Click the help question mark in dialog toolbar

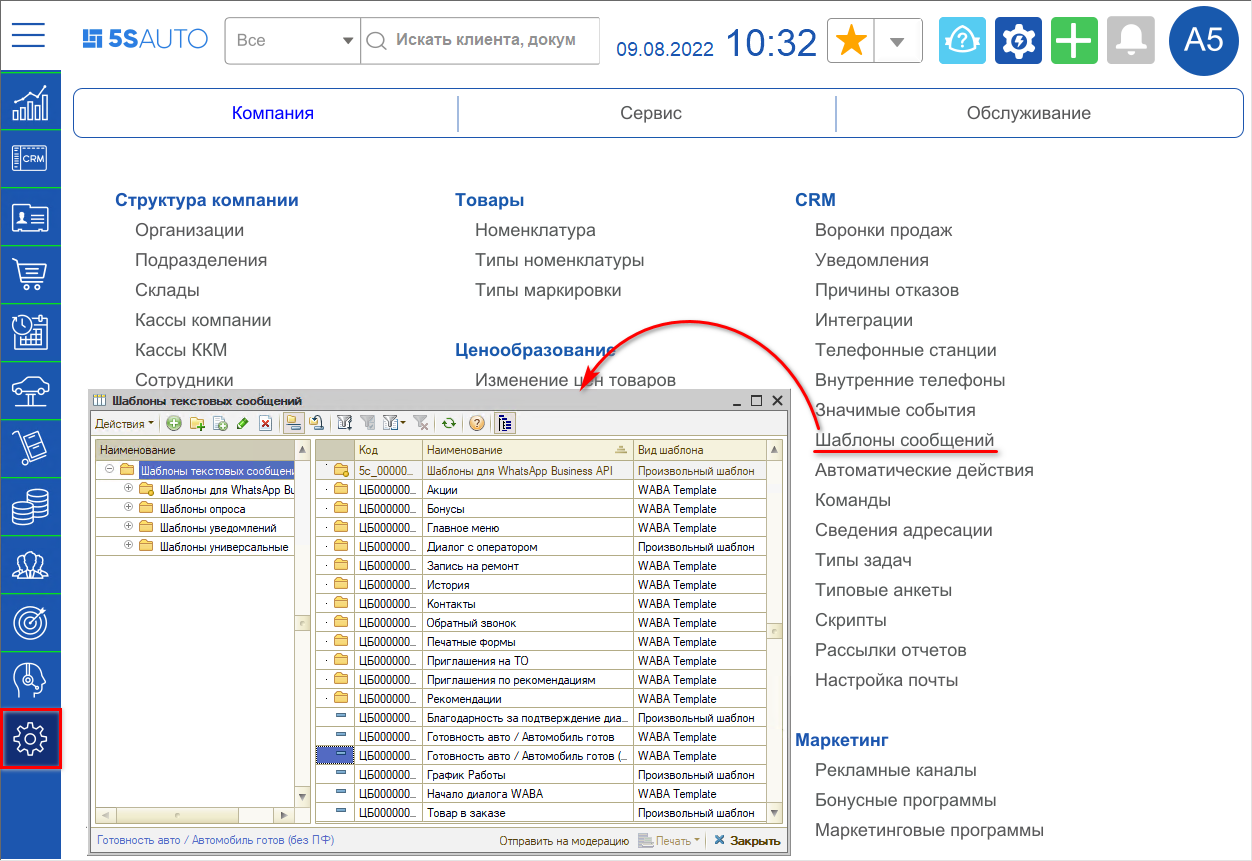pyautogui.click(x=477, y=423)
